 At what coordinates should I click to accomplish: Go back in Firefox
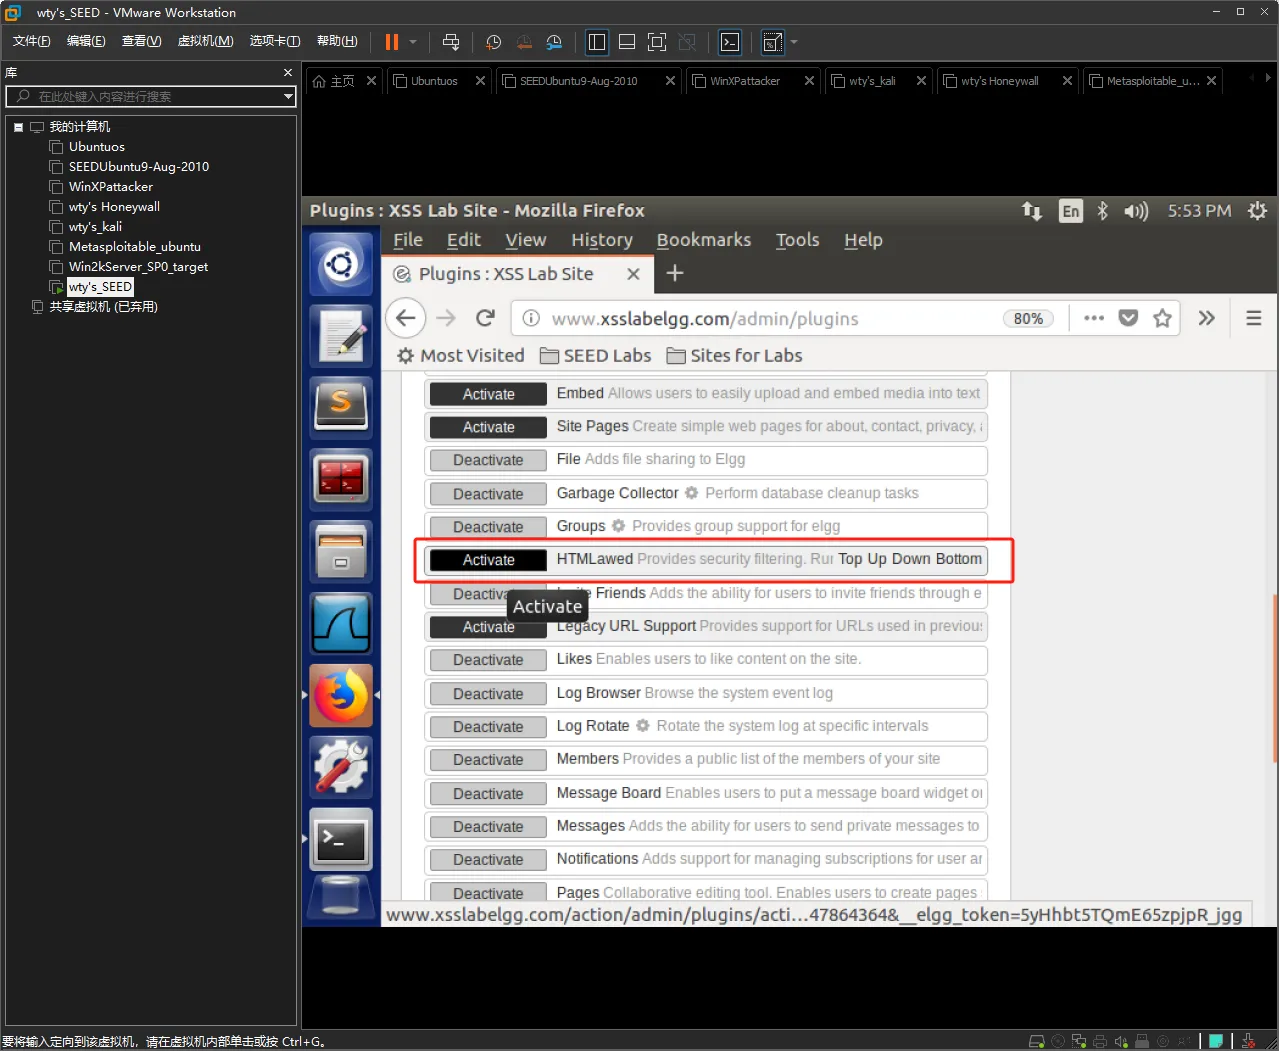pos(405,318)
